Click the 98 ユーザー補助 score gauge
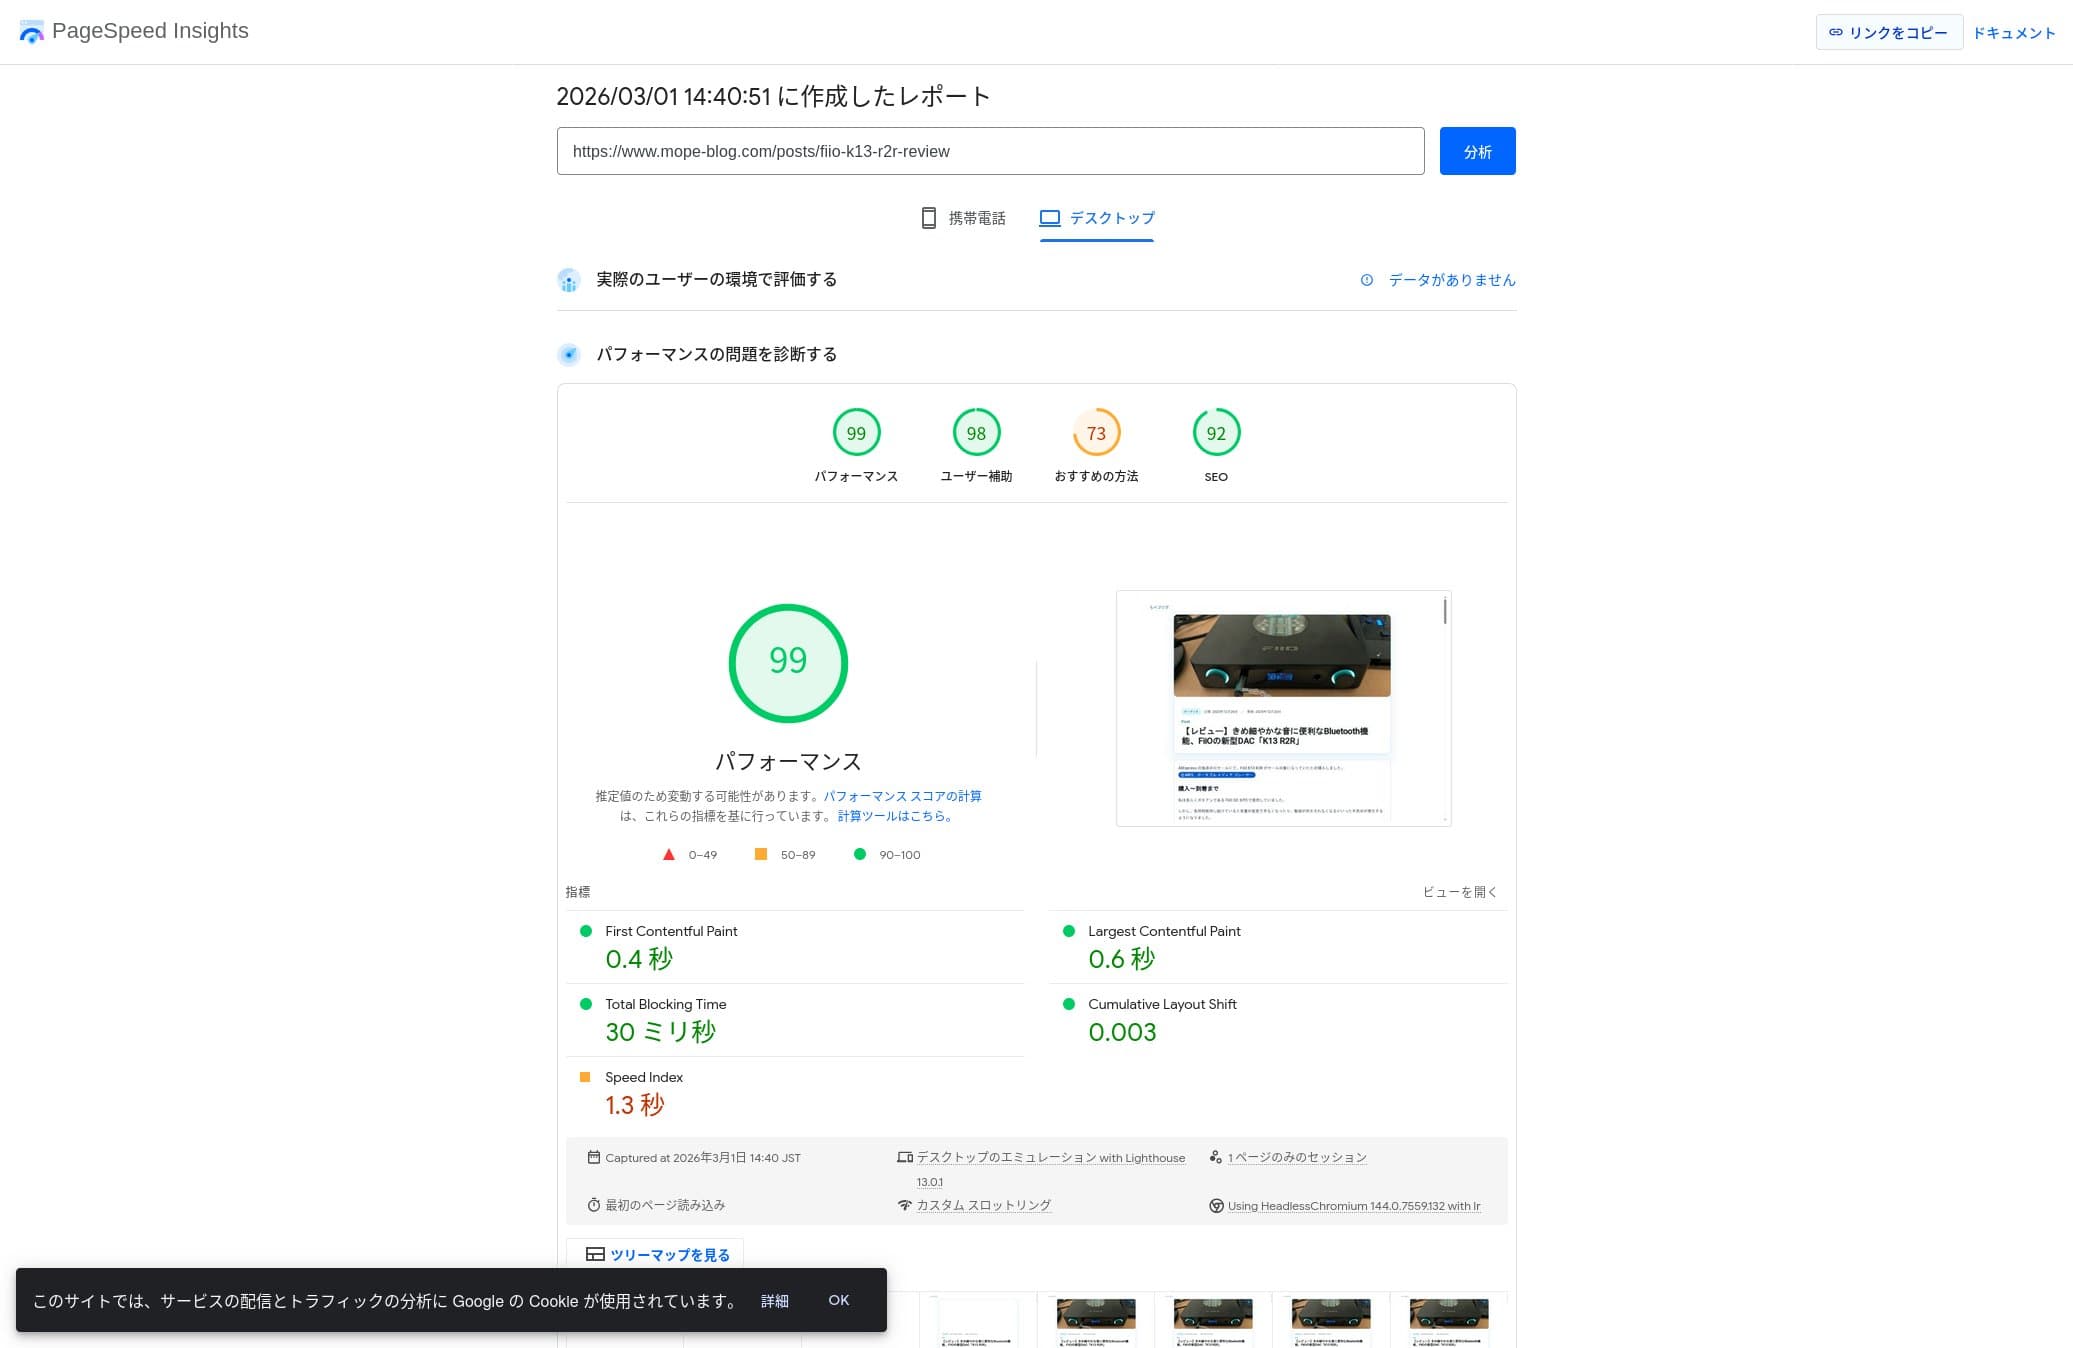Image resolution: width=2073 pixels, height=1348 pixels. click(x=976, y=433)
